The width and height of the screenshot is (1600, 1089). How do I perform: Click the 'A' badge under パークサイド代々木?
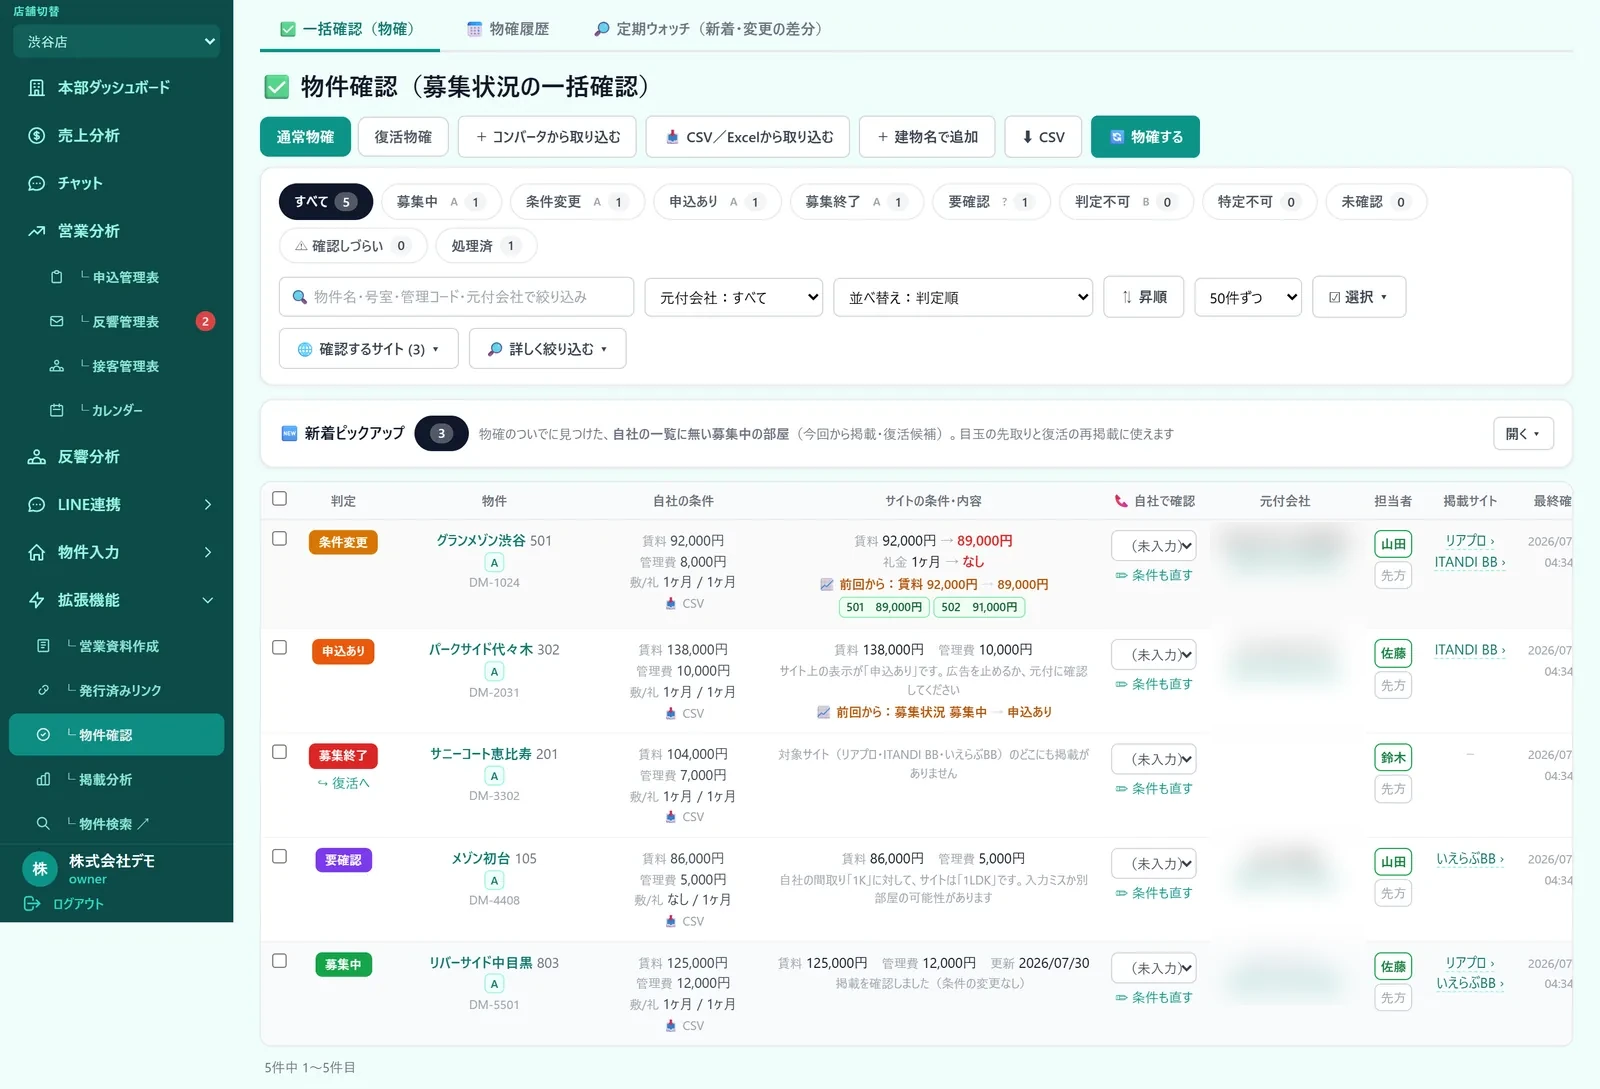494,672
